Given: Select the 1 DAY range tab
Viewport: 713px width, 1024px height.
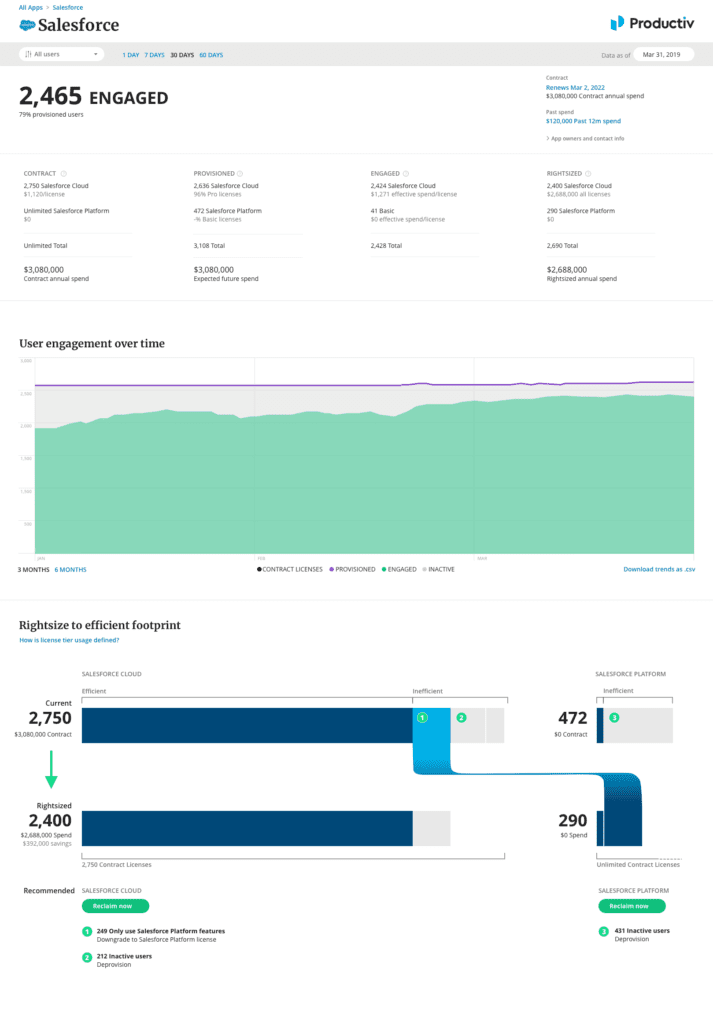Looking at the screenshot, I should coord(131,55).
